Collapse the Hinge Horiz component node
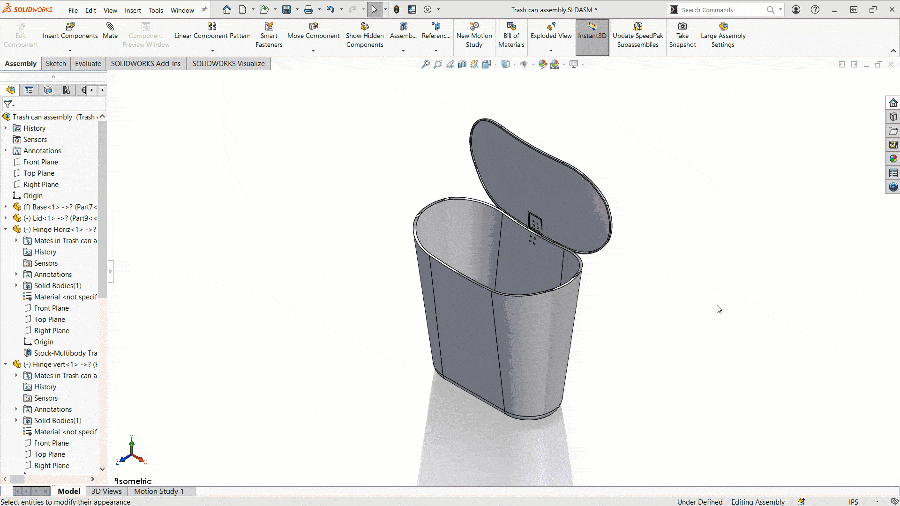Image resolution: width=900 pixels, height=506 pixels. pyautogui.click(x=6, y=229)
